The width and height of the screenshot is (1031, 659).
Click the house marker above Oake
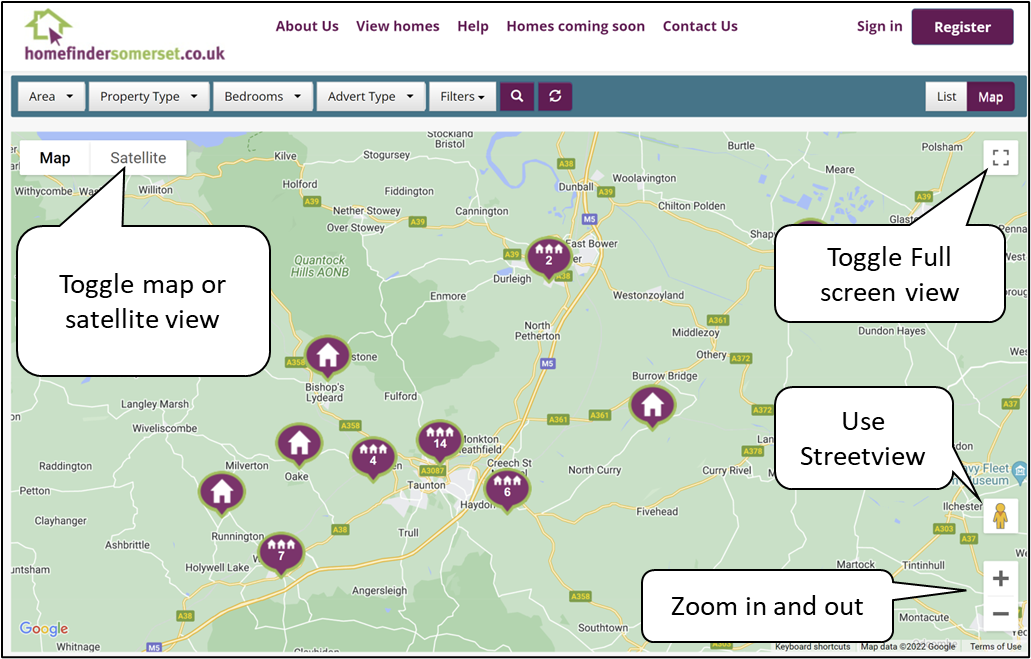coord(299,443)
